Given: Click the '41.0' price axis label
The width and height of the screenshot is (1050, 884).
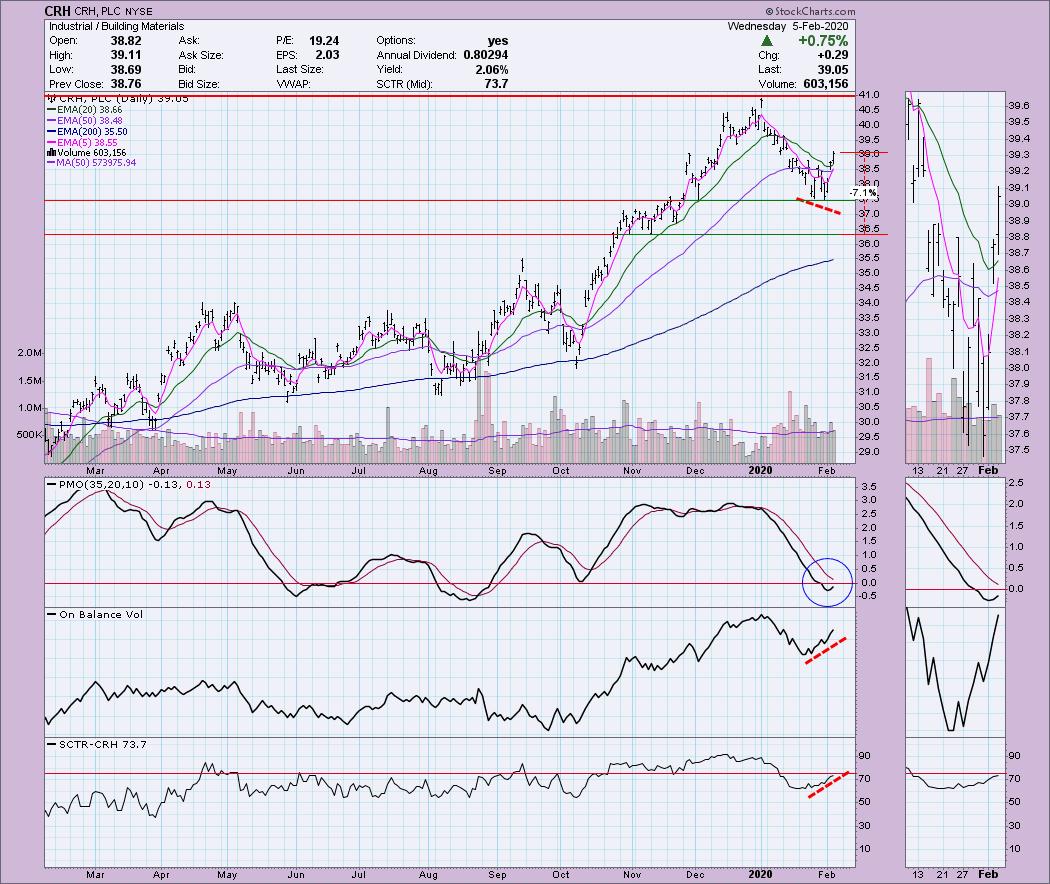Looking at the screenshot, I should 871,95.
